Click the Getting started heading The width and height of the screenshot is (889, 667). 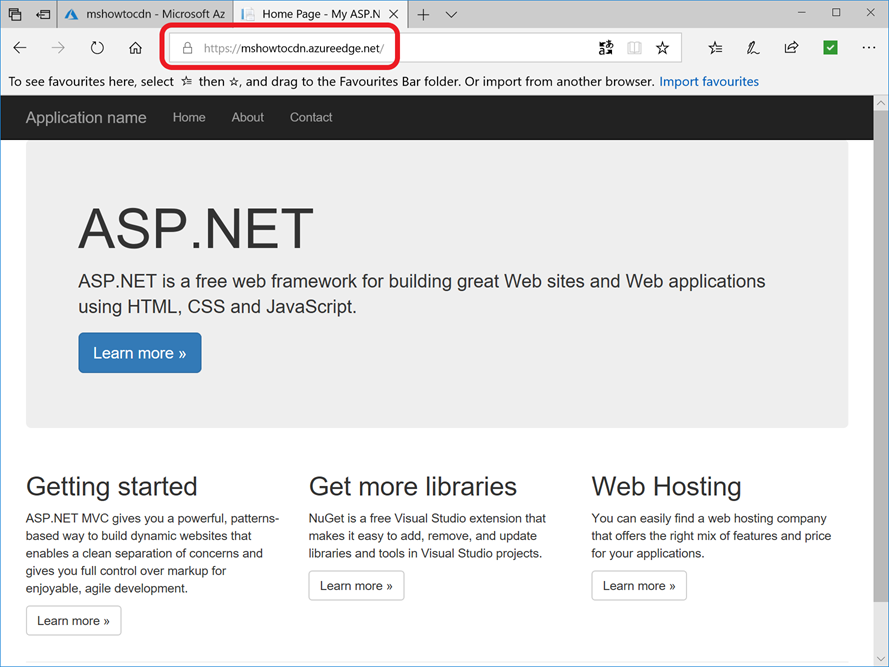click(x=112, y=487)
